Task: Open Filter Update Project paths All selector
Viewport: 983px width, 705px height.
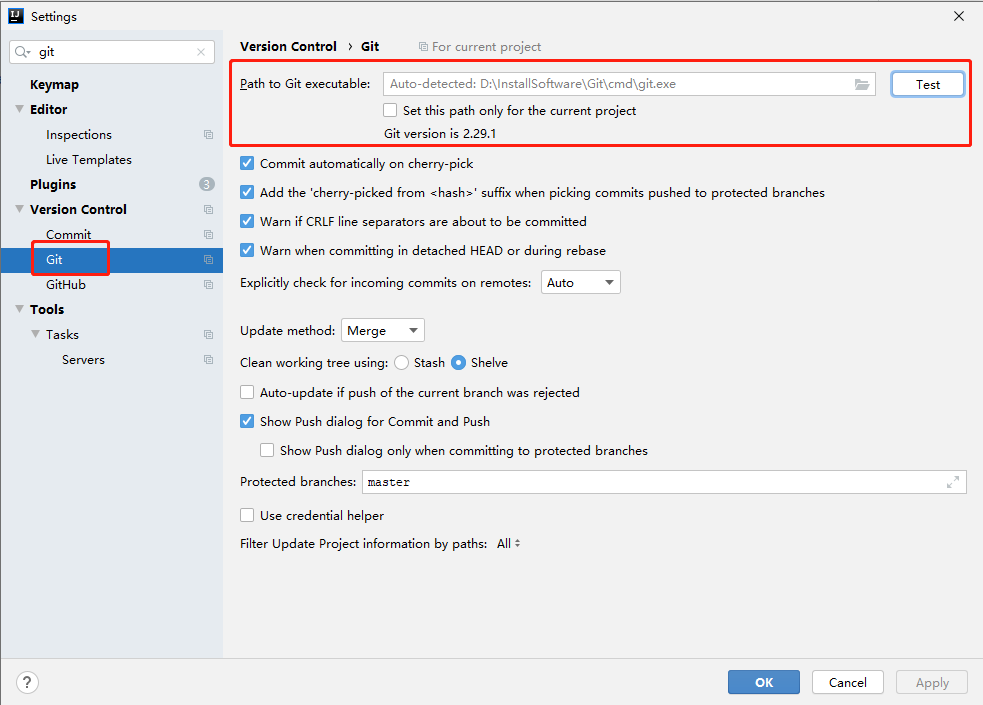Action: coord(509,544)
